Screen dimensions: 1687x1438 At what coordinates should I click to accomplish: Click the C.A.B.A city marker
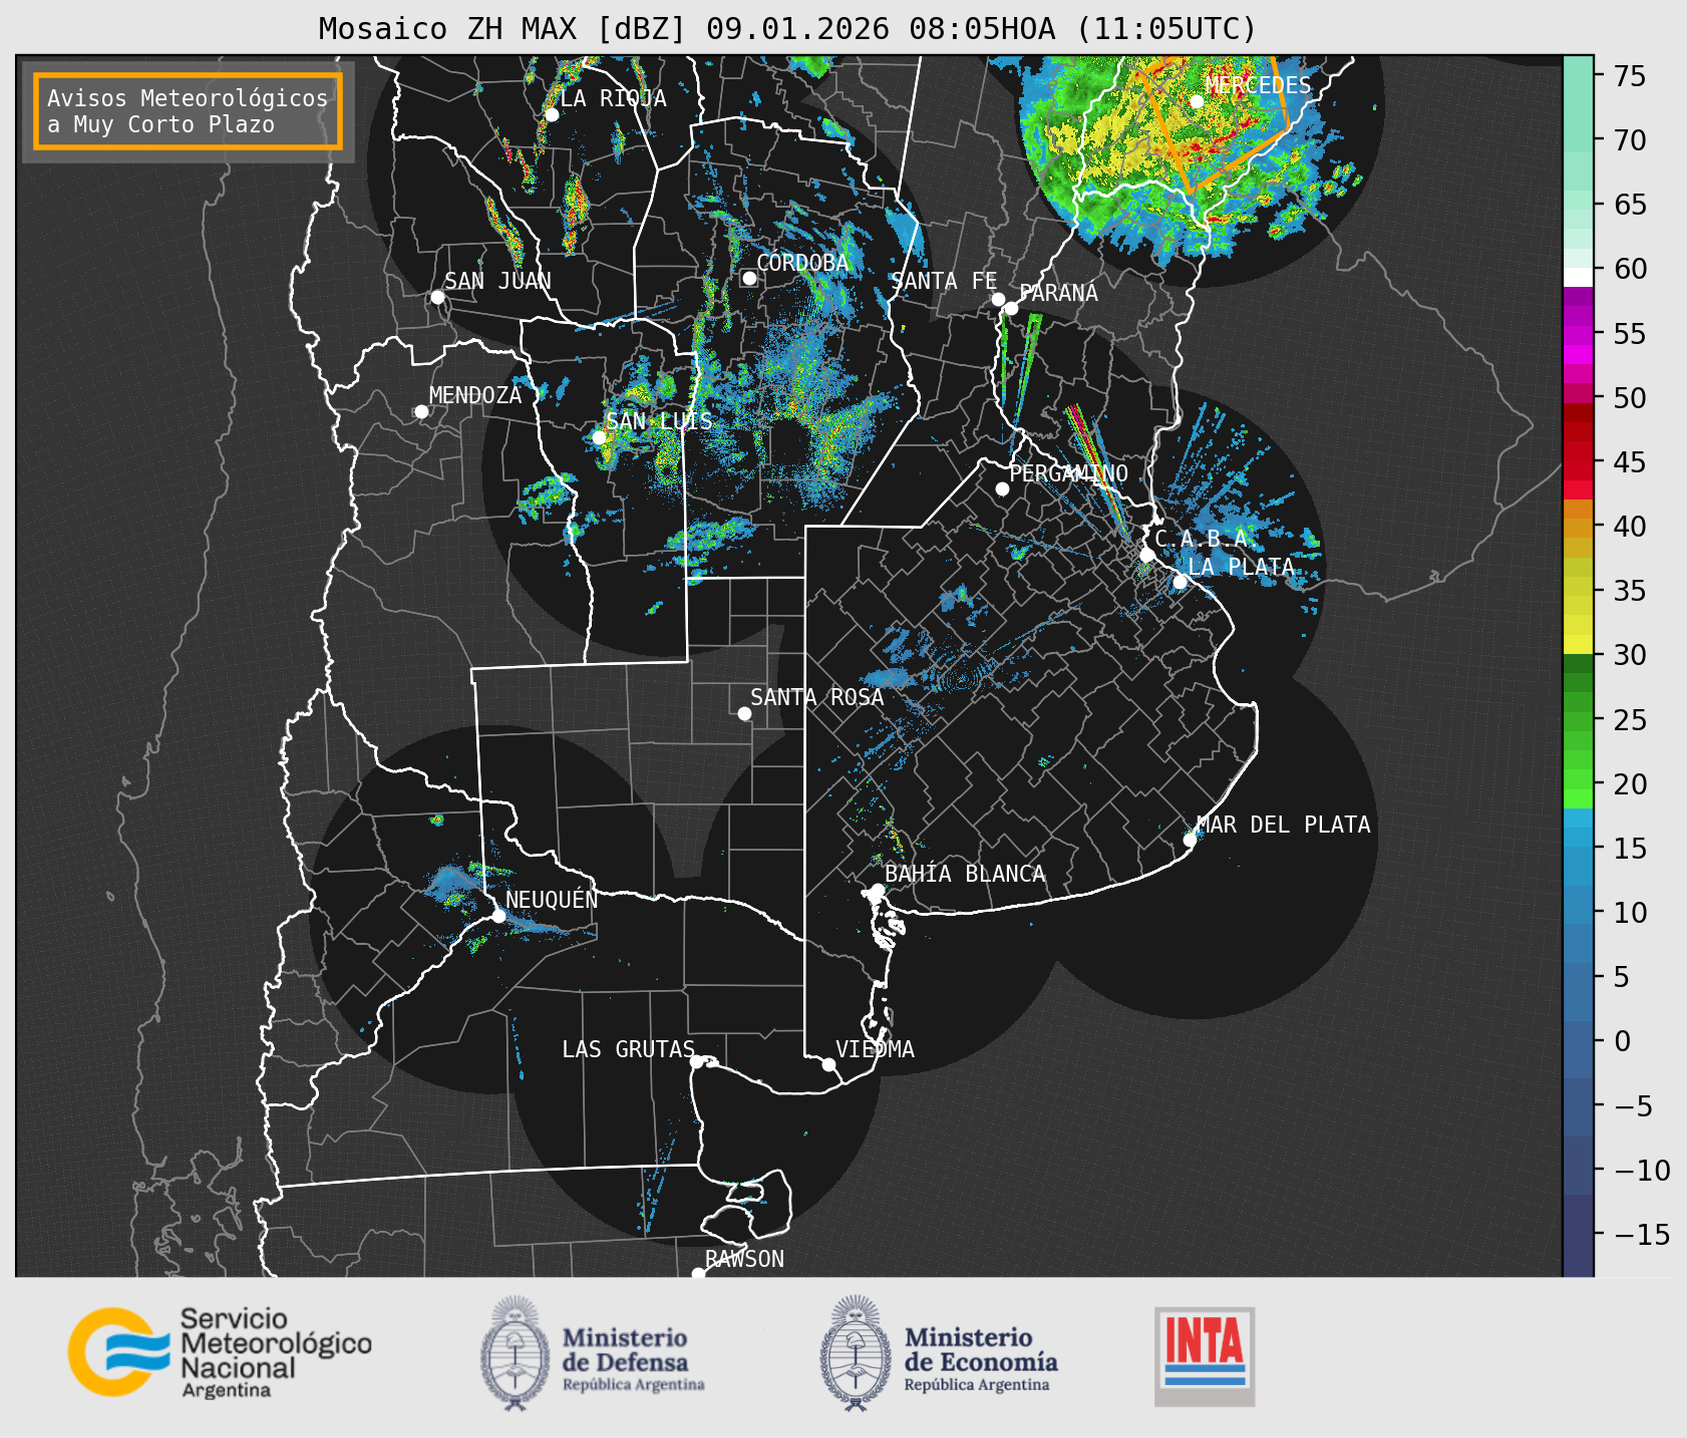(1147, 555)
